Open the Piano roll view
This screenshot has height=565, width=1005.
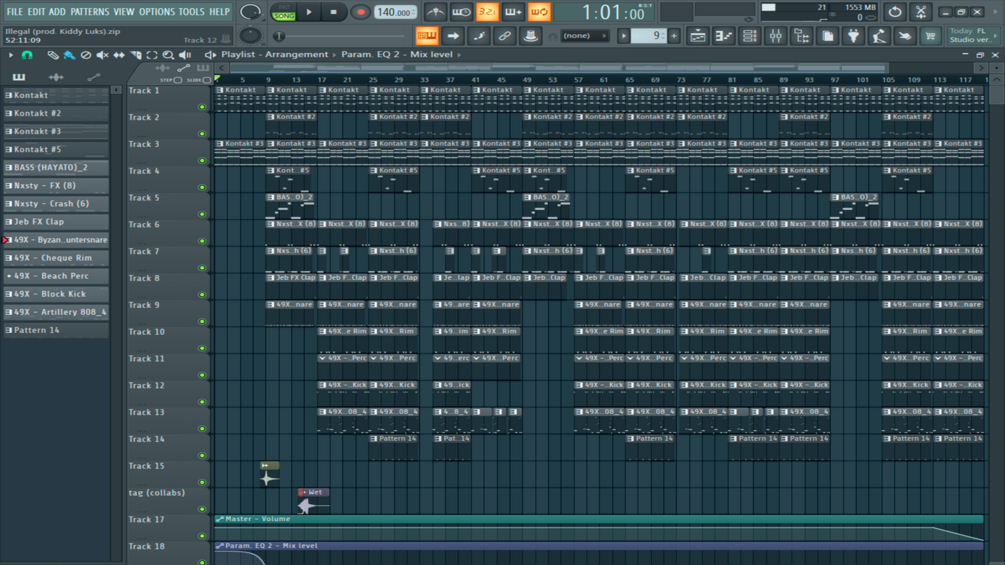coord(724,36)
